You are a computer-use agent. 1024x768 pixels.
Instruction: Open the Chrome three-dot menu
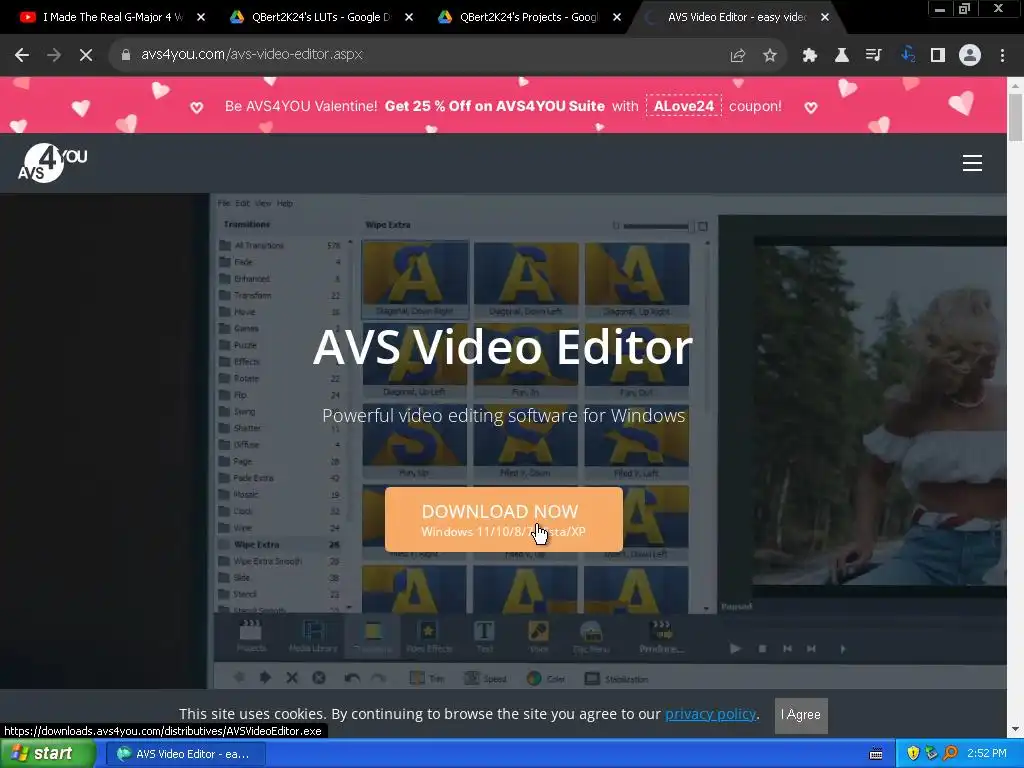[x=1002, y=55]
